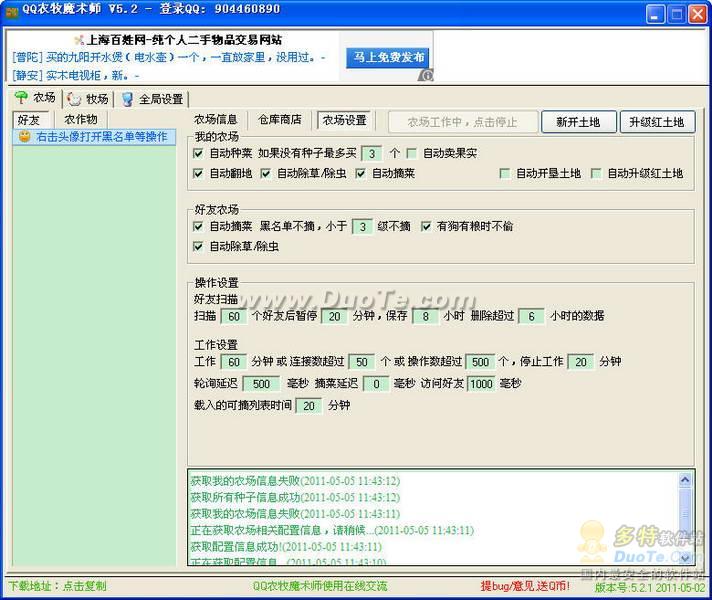The width and height of the screenshot is (712, 600).
Task: Click the 升级红土地 button
Action: coord(657,122)
